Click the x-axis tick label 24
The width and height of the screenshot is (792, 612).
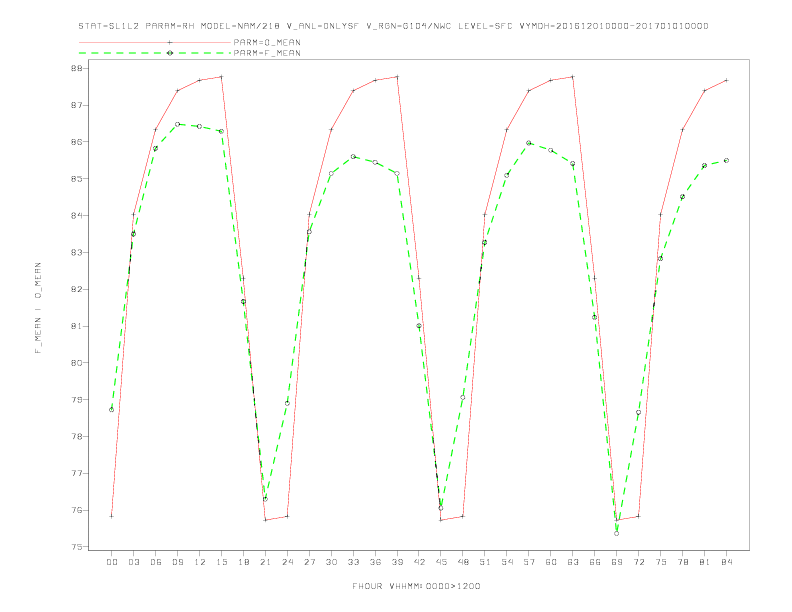(287, 562)
